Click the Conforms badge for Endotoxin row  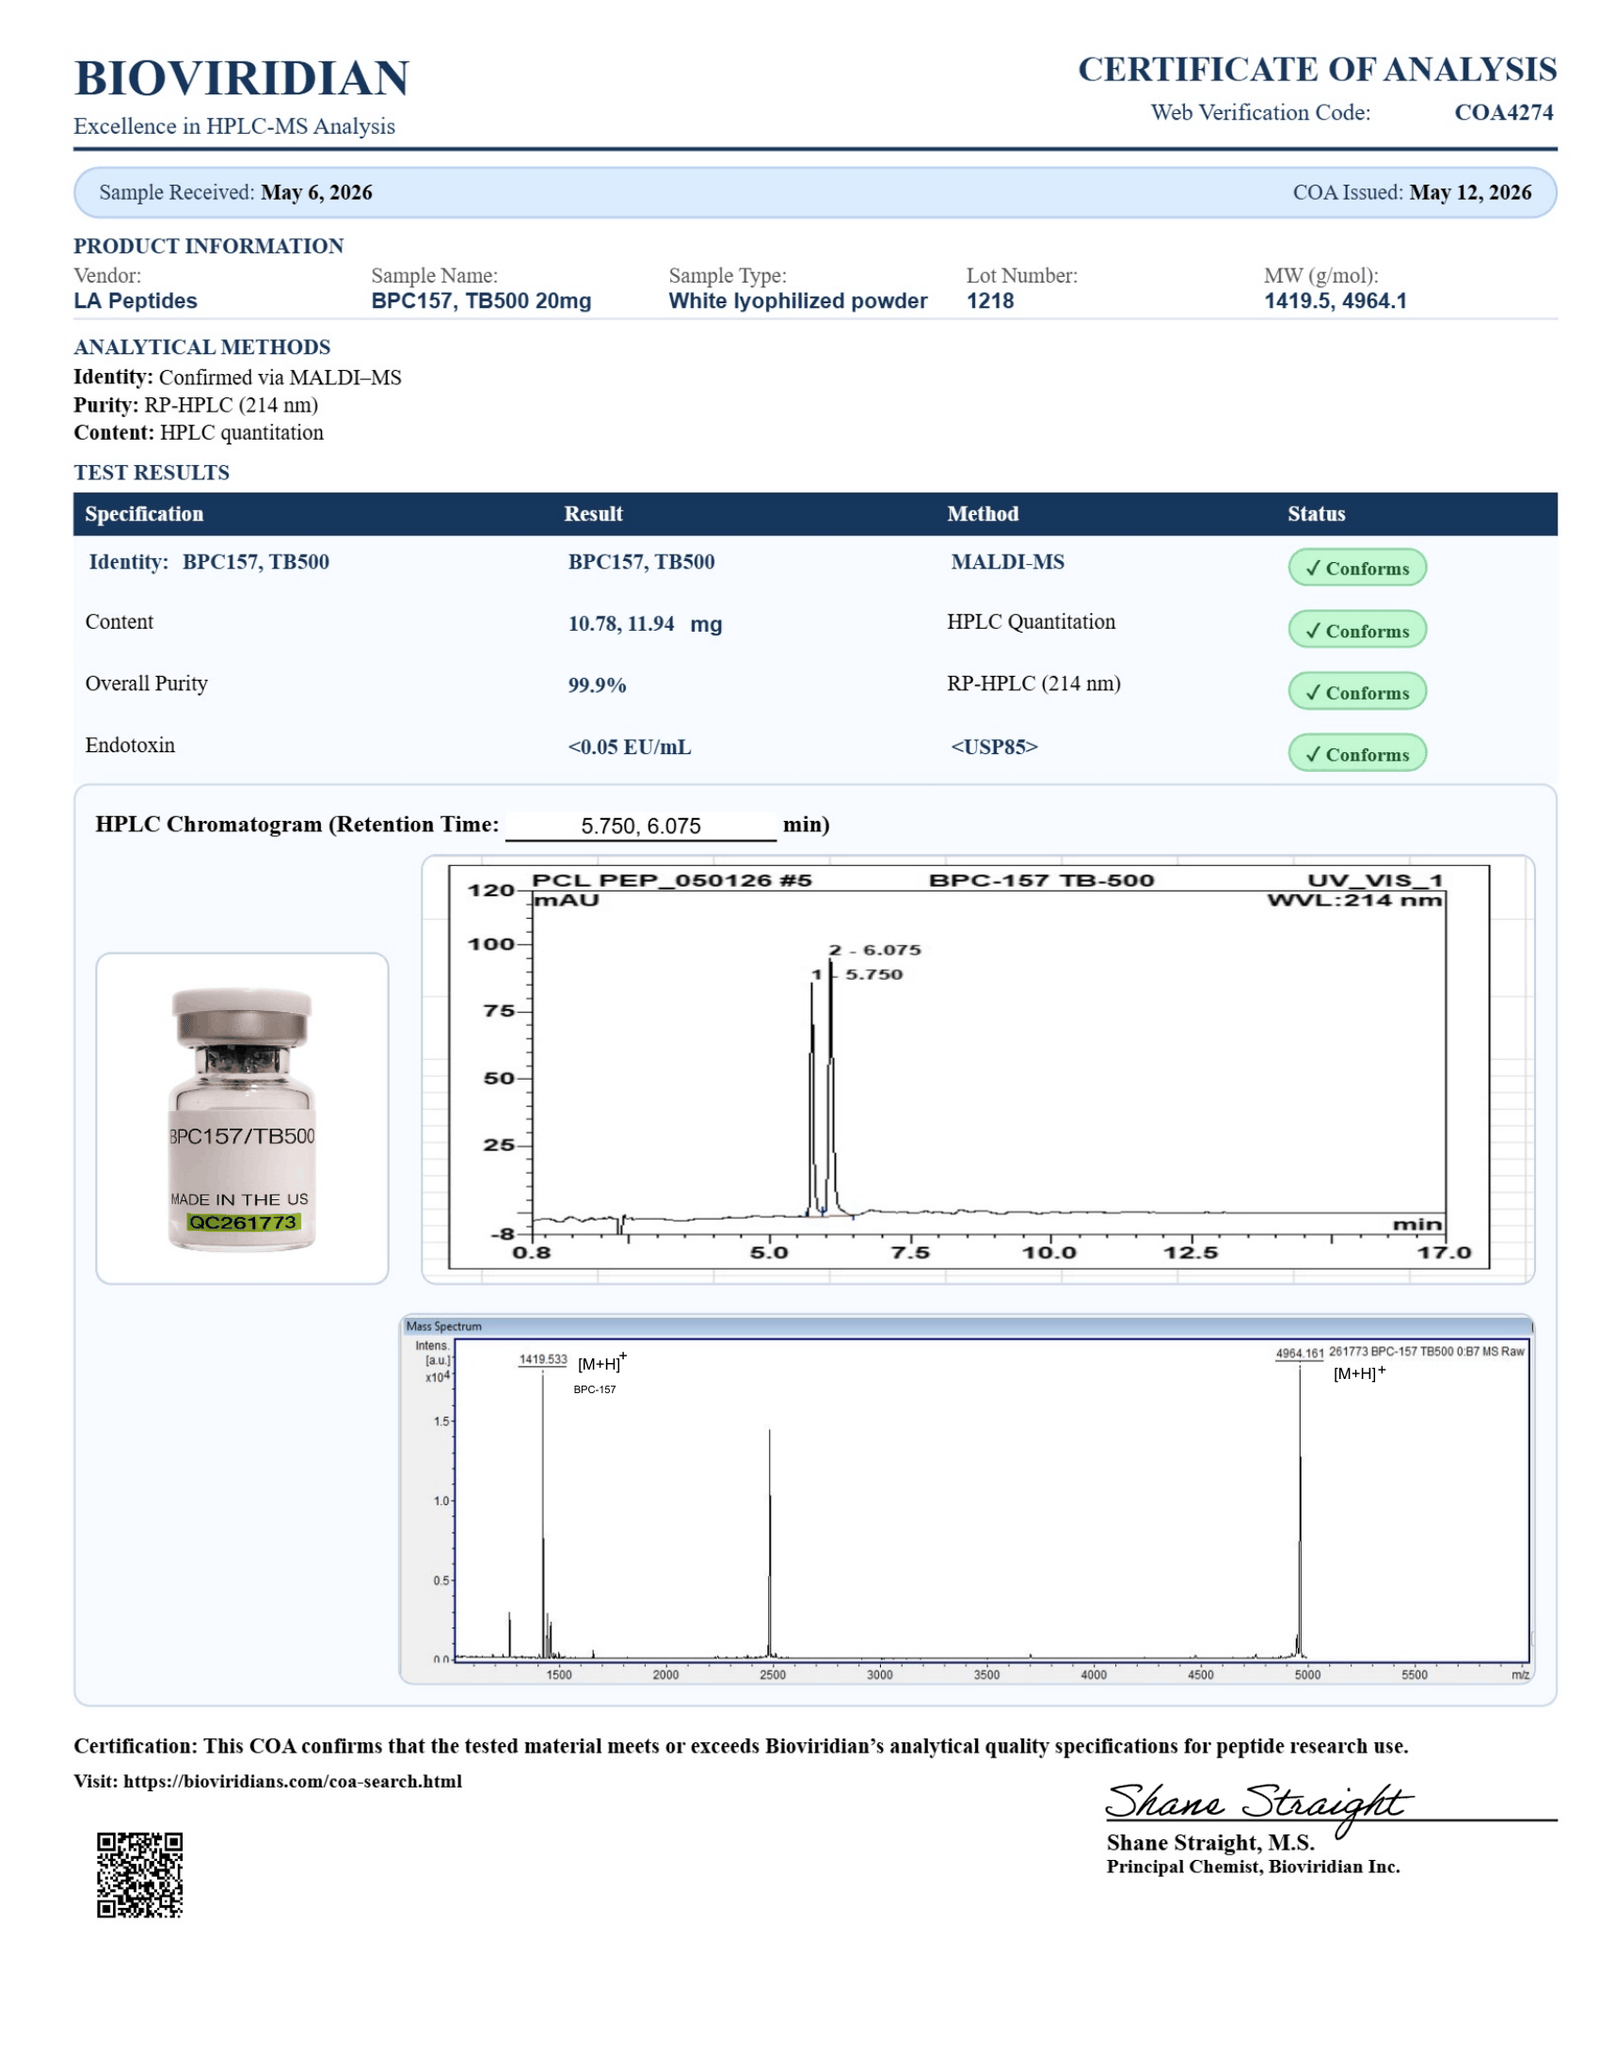coord(1357,754)
